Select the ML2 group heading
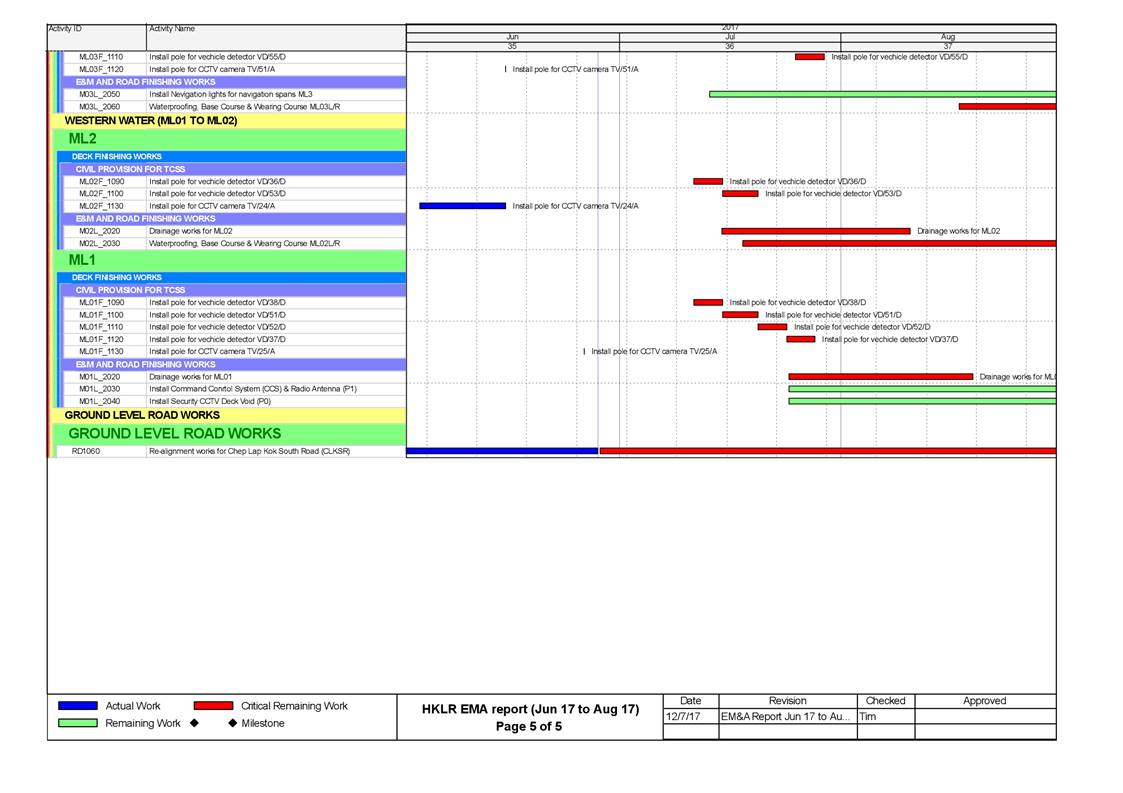The height and width of the screenshot is (793, 1123). (82, 139)
